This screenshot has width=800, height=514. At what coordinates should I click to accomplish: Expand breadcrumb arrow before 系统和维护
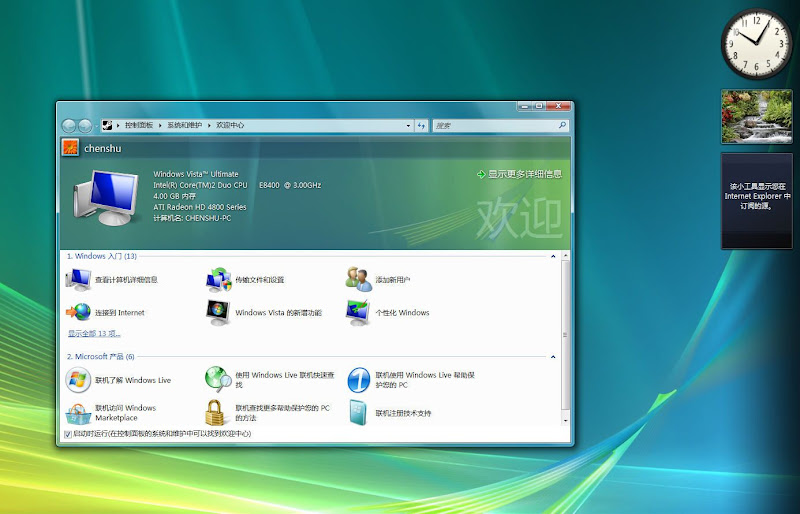coord(160,125)
